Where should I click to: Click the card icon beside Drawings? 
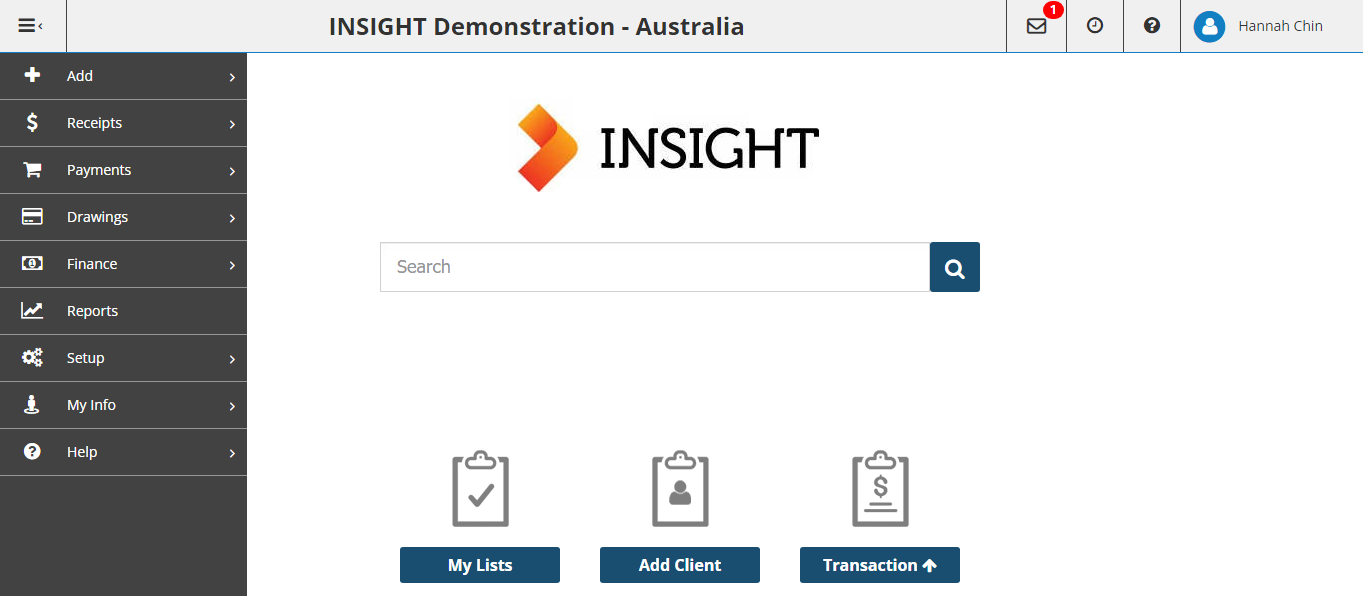[x=32, y=216]
